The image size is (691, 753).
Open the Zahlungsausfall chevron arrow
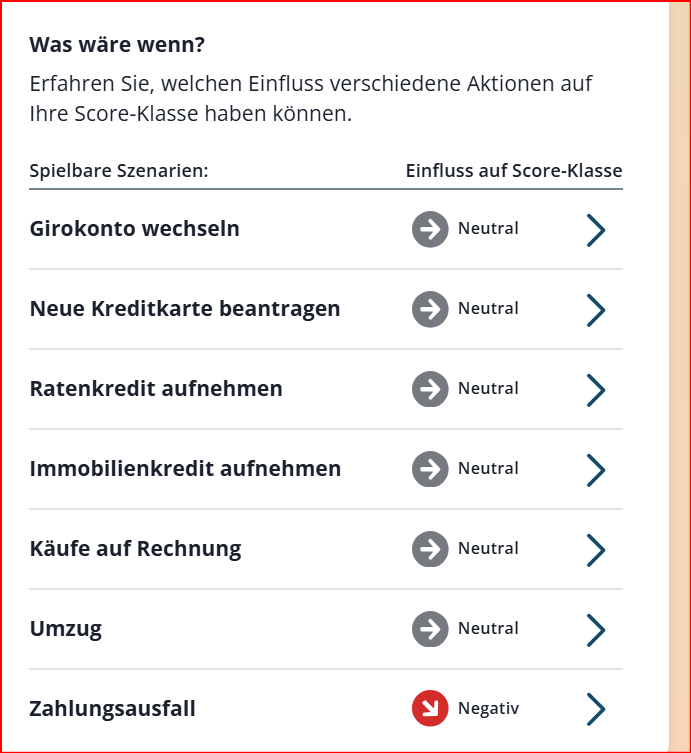tap(596, 709)
